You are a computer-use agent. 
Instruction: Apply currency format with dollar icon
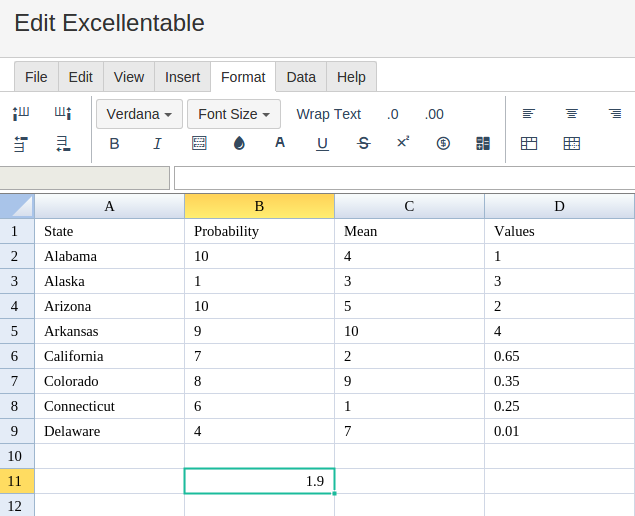click(x=443, y=143)
